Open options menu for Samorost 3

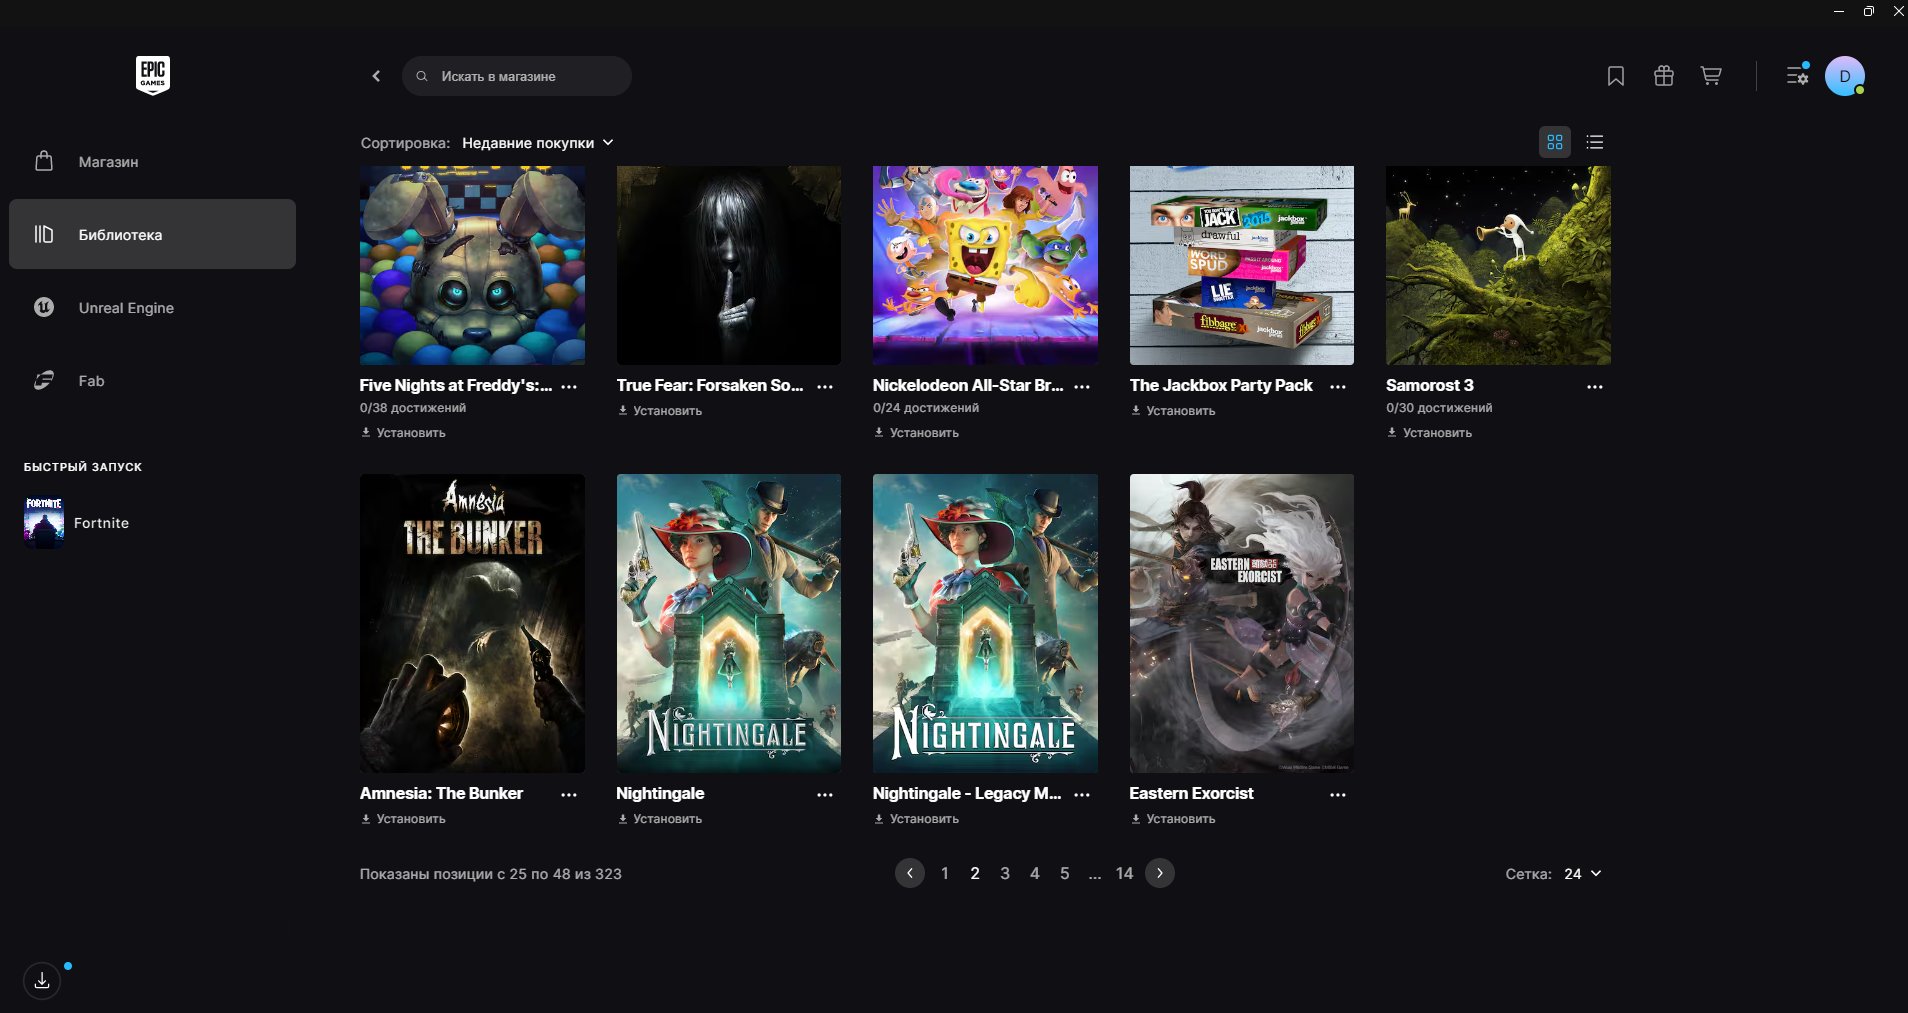(1595, 387)
